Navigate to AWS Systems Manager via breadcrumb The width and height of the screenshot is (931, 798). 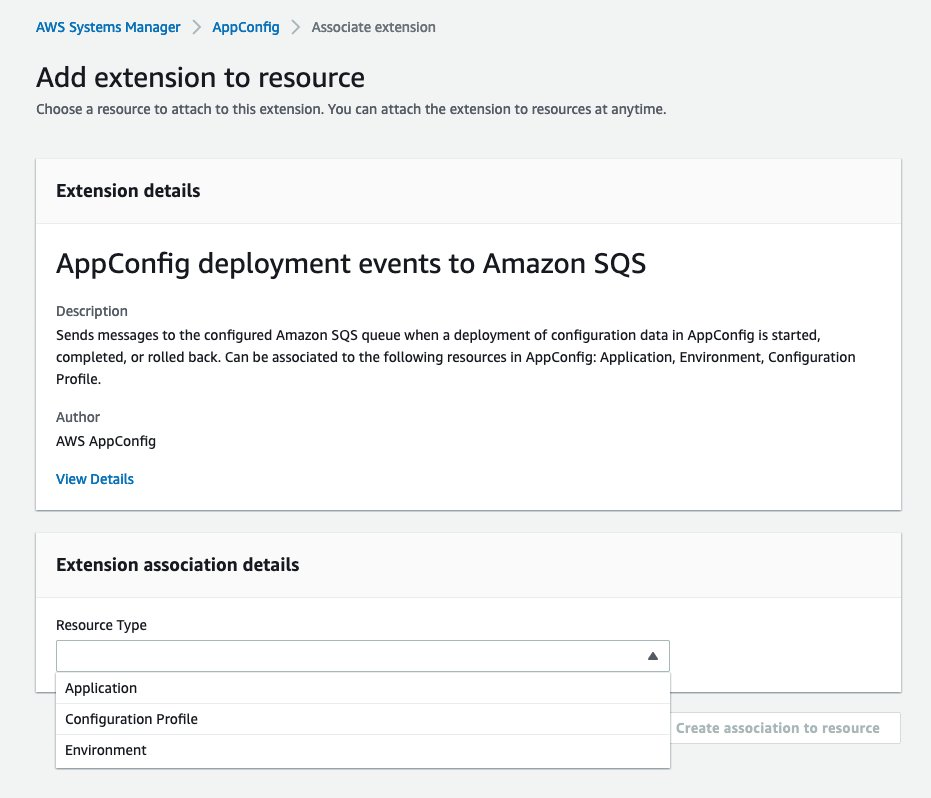[107, 27]
